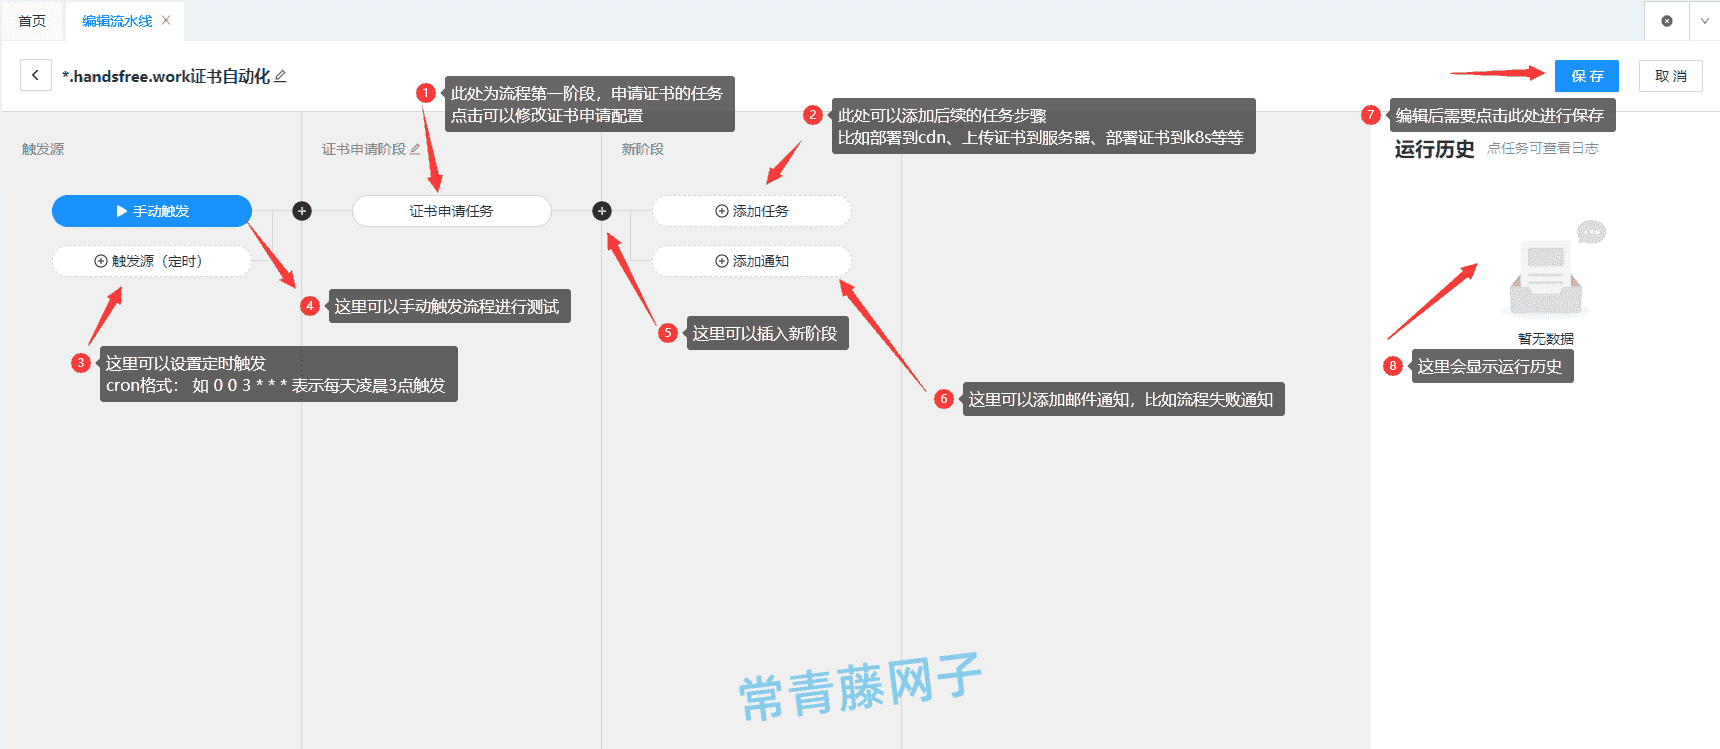Close the 编辑流水线 tab

coord(166,20)
